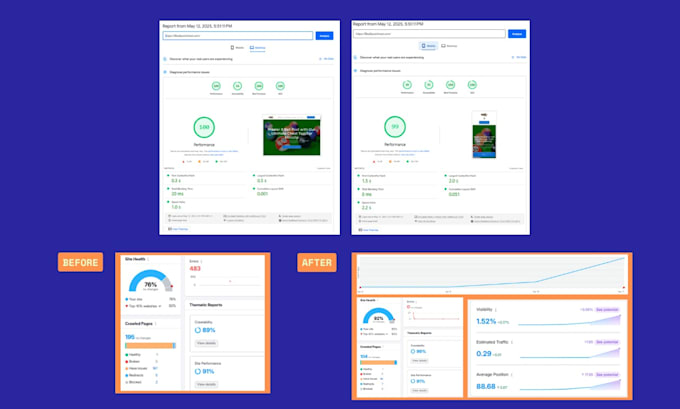Click the Estimated Traffic info icon
The width and height of the screenshot is (680, 409).
pyautogui.click(x=512, y=342)
